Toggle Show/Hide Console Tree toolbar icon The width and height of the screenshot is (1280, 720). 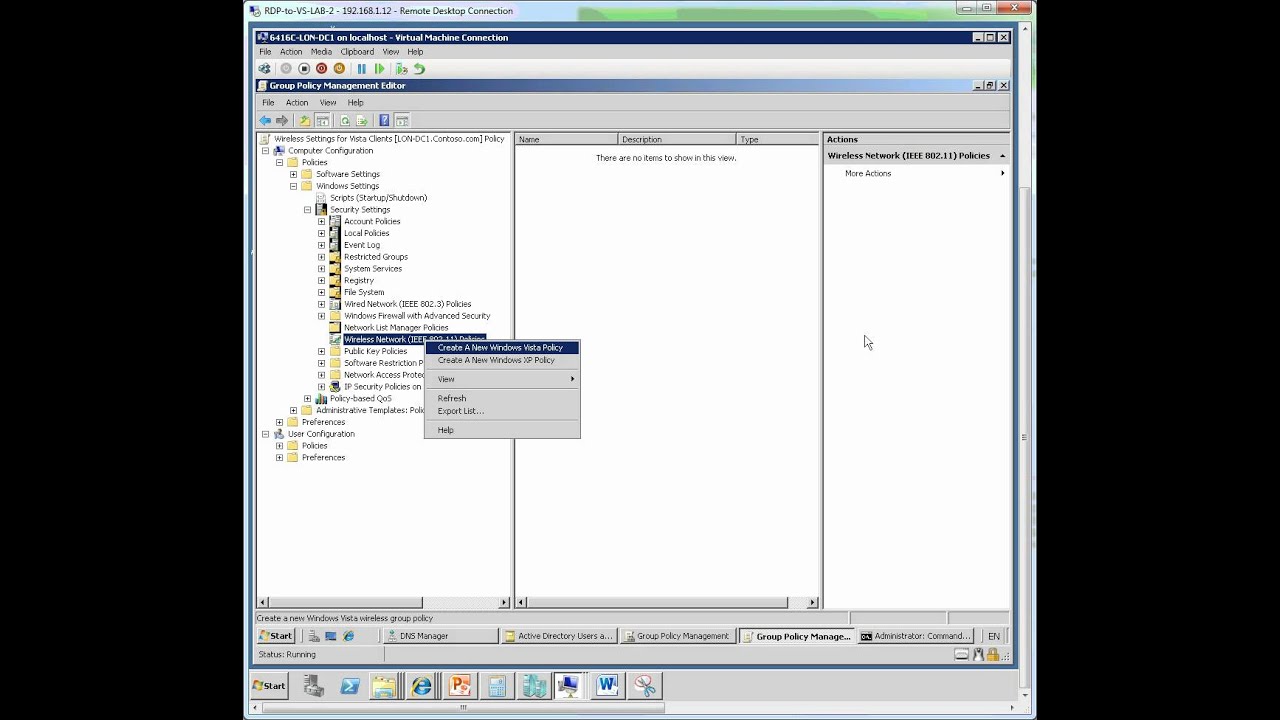pyautogui.click(x=322, y=120)
